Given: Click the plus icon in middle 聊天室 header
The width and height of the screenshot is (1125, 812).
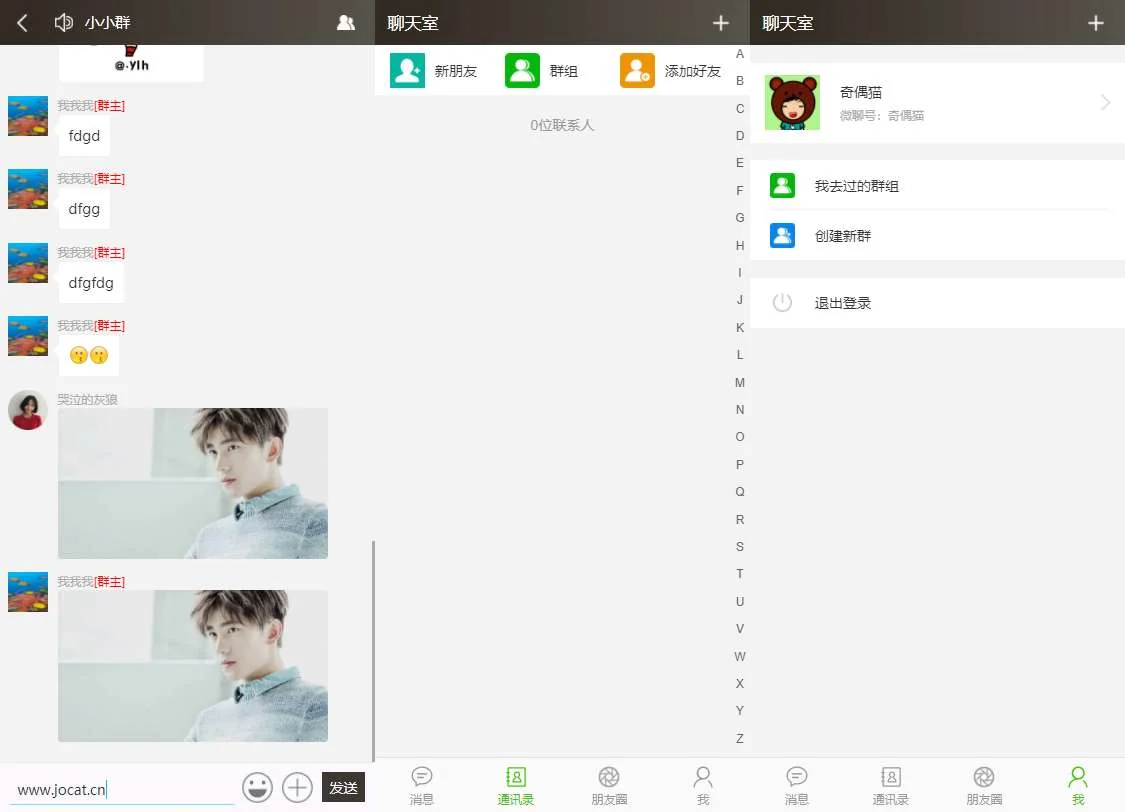Looking at the screenshot, I should point(721,23).
